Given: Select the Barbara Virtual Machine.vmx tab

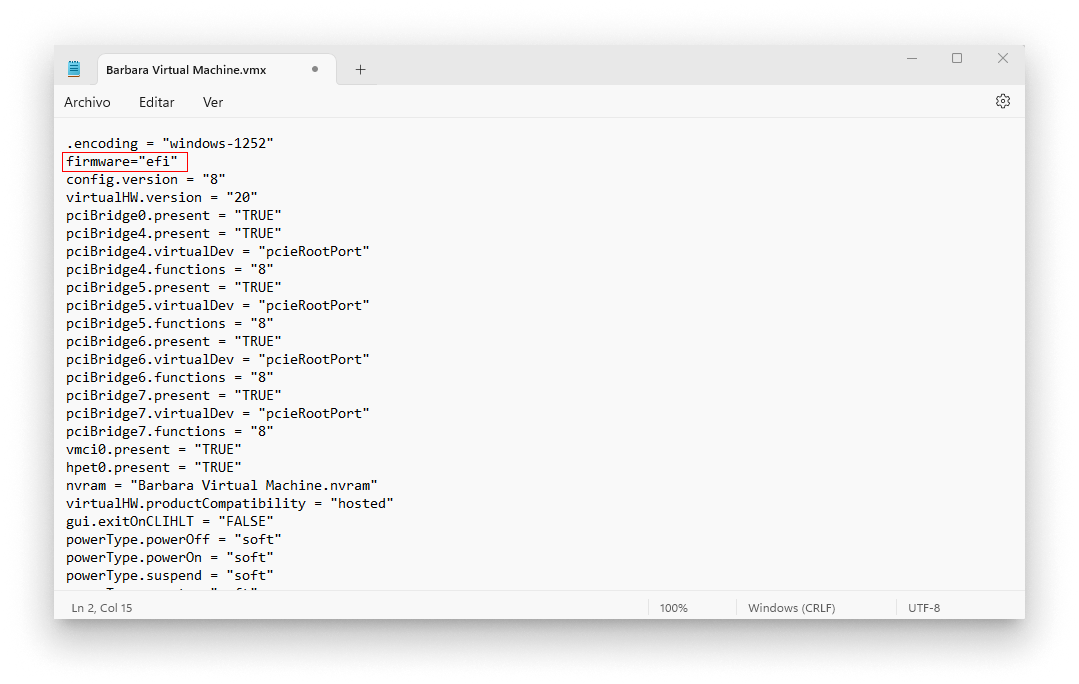Looking at the screenshot, I should (x=185, y=70).
